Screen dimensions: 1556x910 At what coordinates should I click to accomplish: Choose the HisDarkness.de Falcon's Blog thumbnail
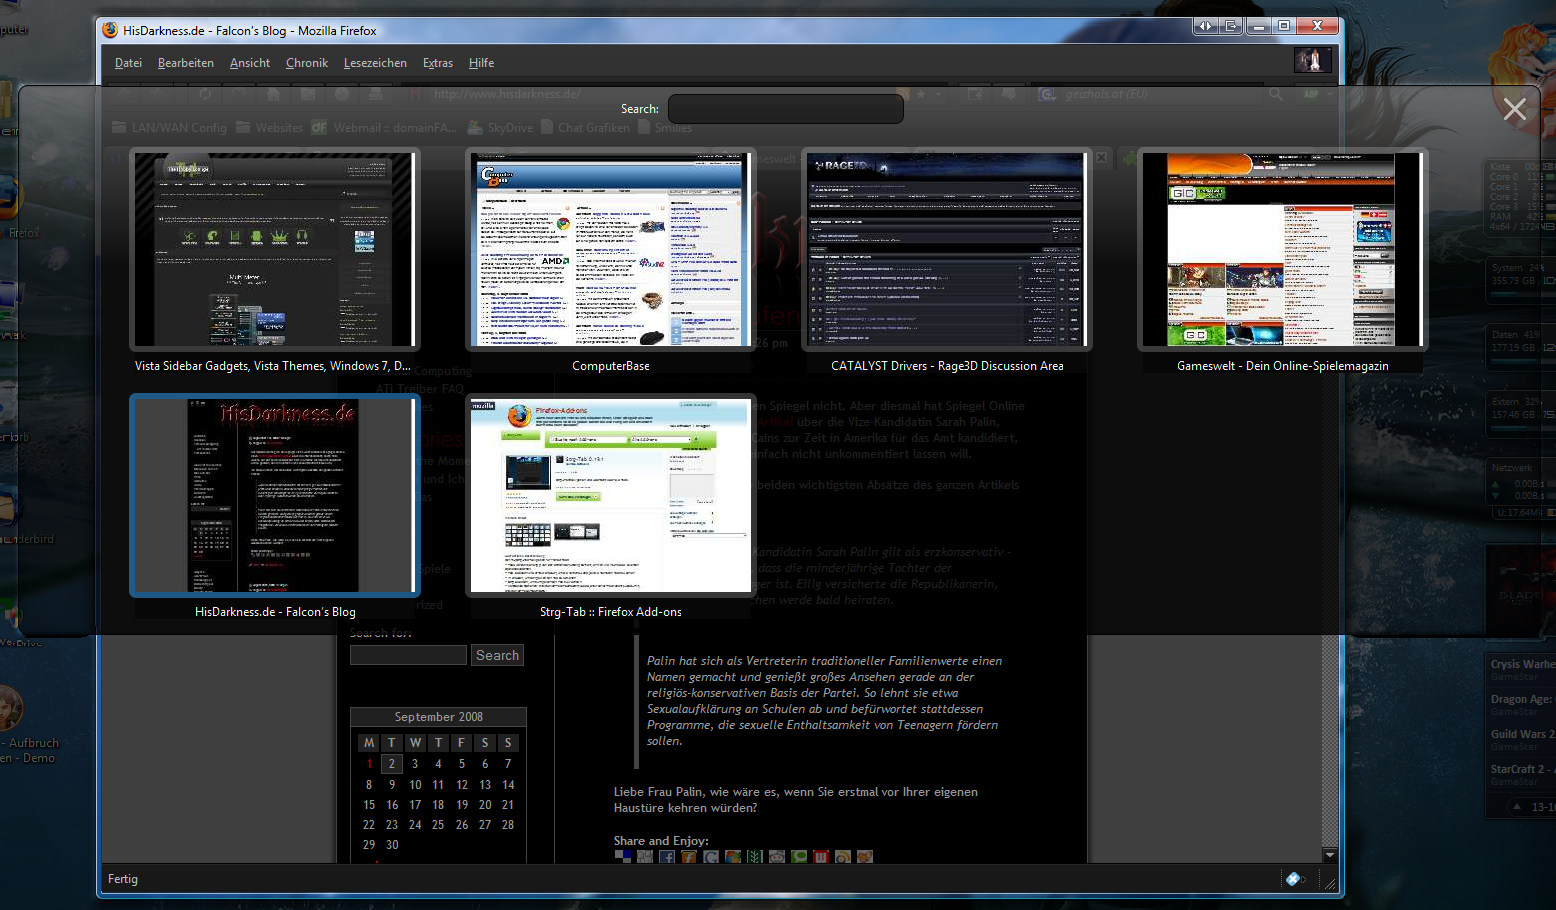274,495
